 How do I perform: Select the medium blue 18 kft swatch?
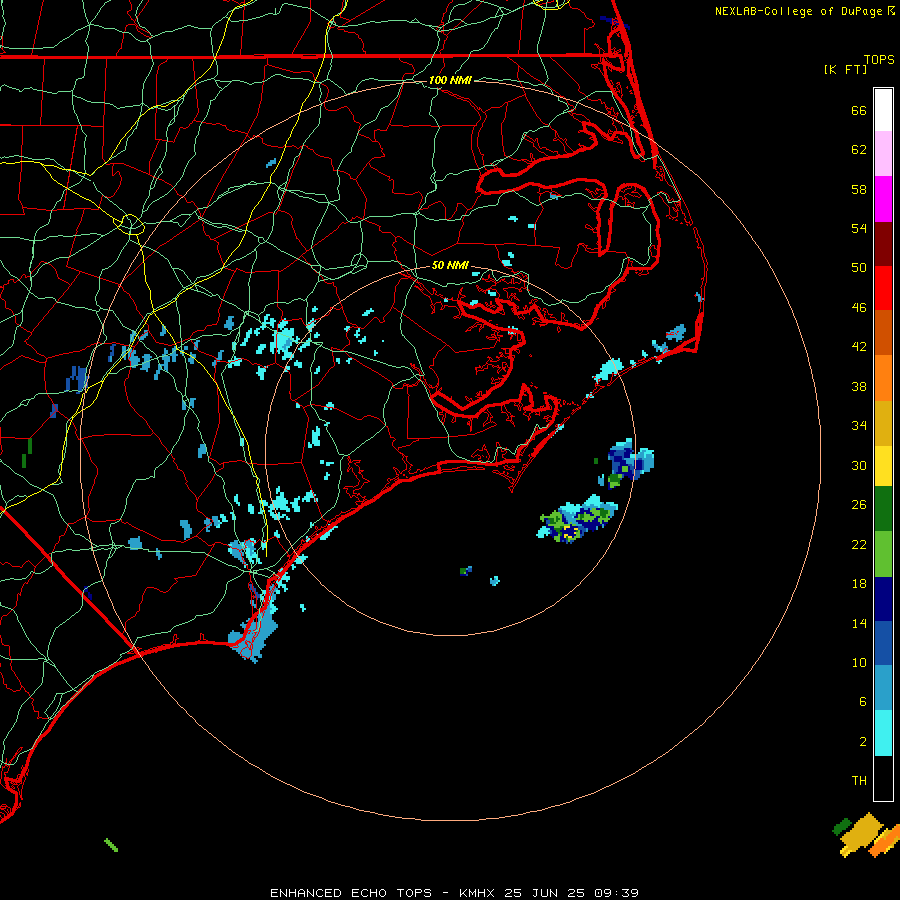(883, 643)
